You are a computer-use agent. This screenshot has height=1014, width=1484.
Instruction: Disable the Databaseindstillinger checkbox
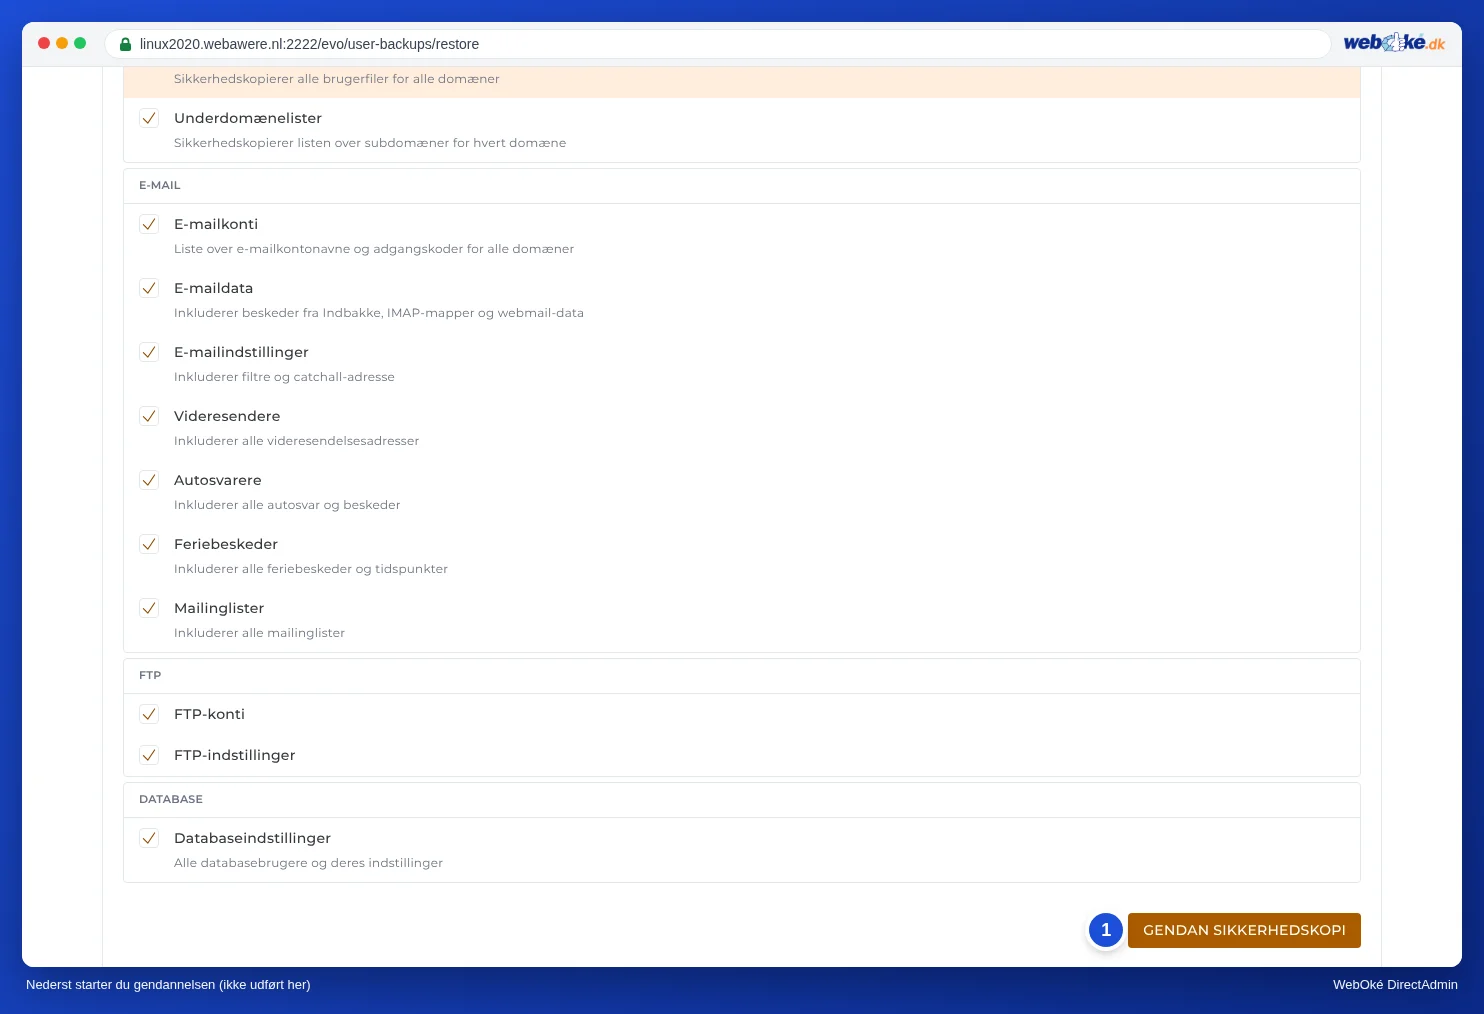pos(149,838)
